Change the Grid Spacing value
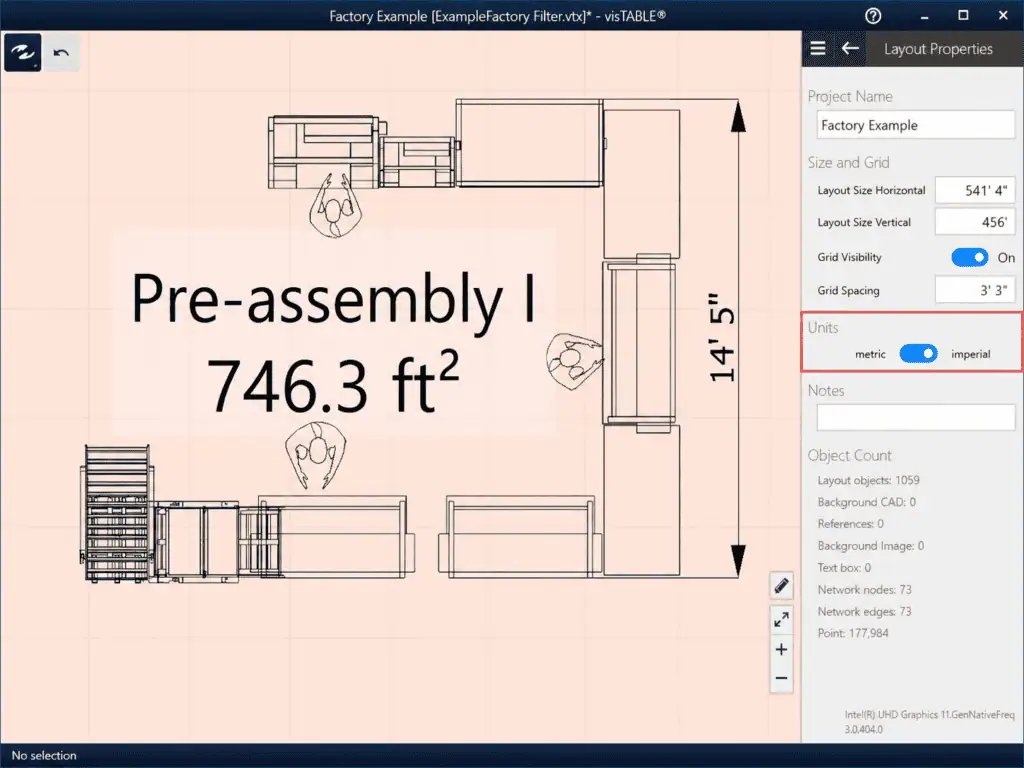1024x768 pixels. [x=975, y=290]
